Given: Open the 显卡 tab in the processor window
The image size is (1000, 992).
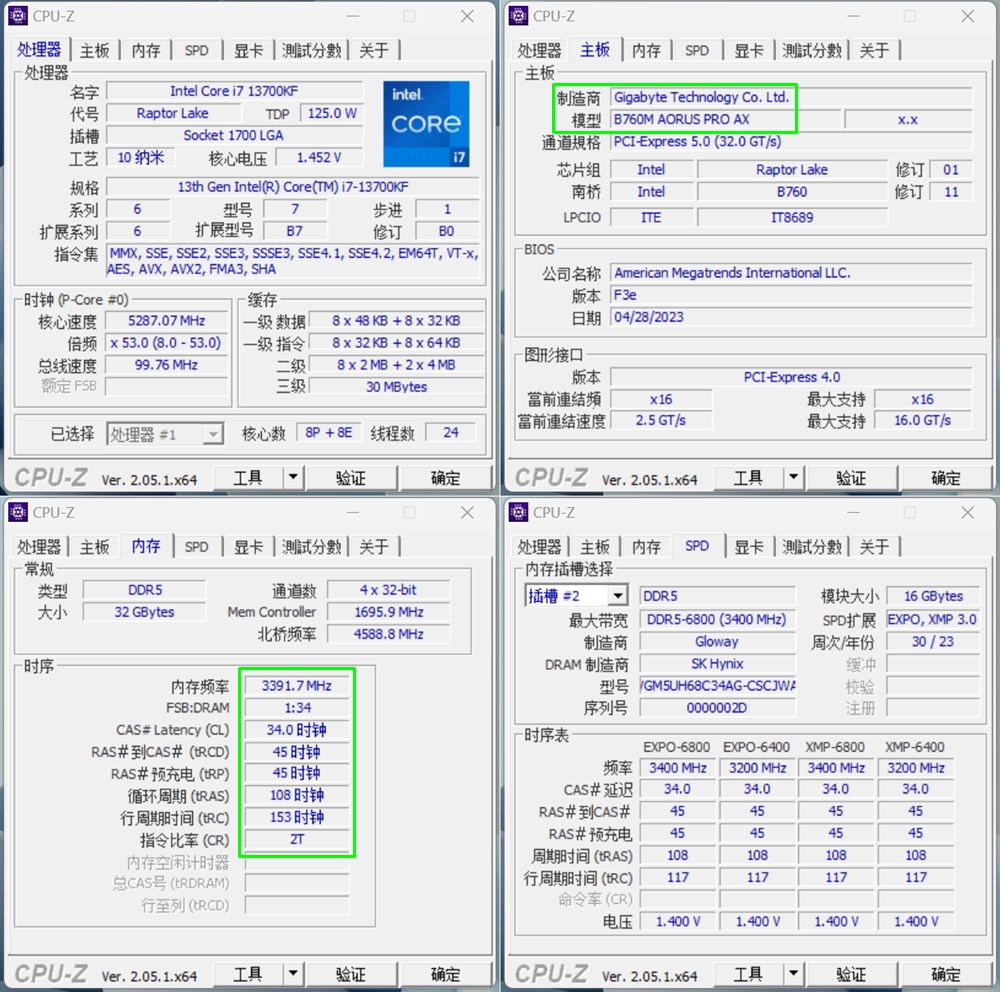Looking at the screenshot, I should pos(248,50).
